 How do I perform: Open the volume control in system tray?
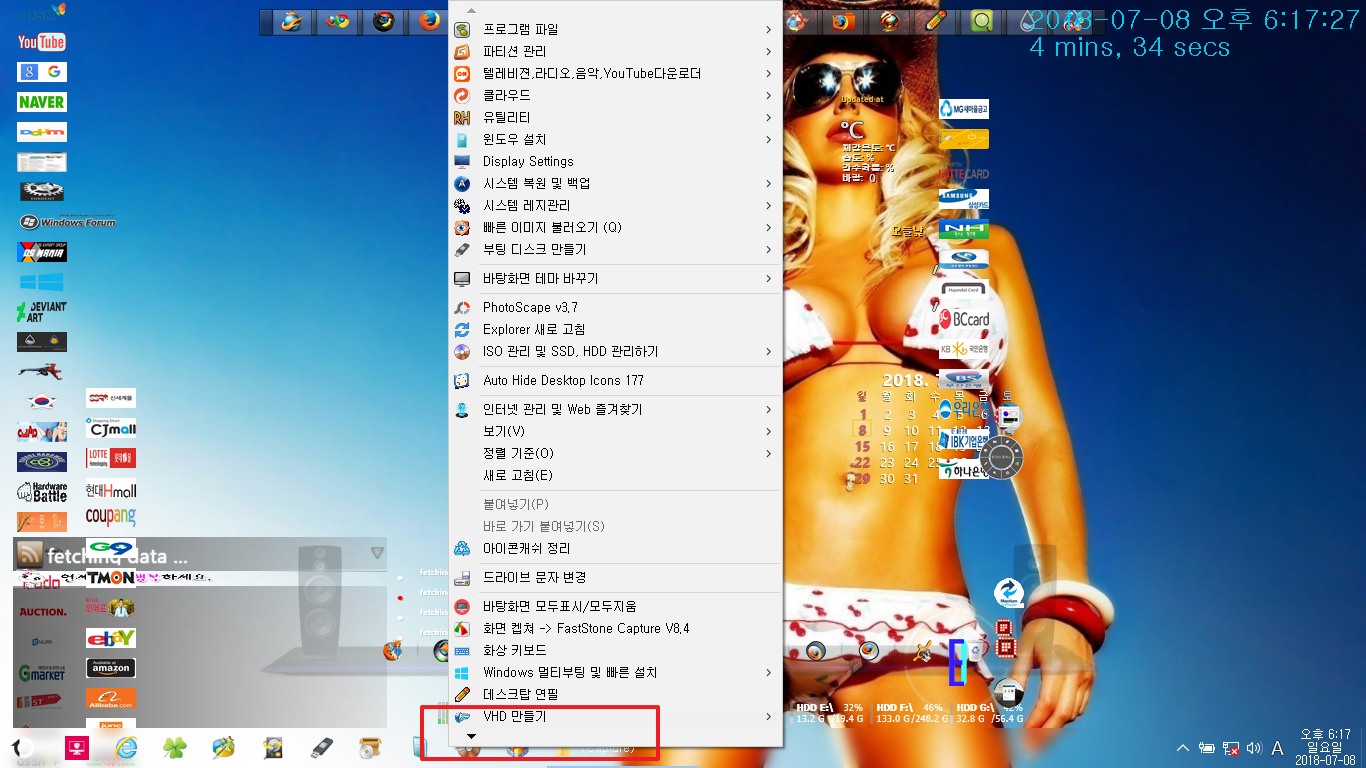tap(1254, 748)
